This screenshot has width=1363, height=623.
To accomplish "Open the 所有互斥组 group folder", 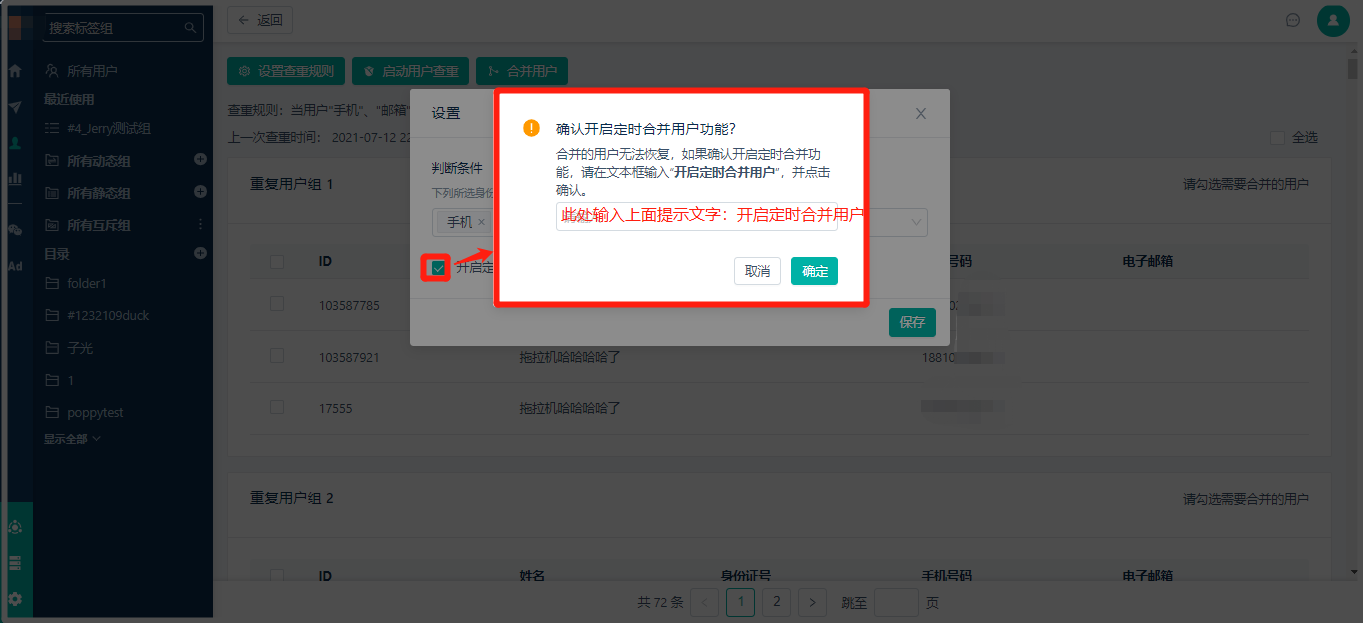I will pyautogui.click(x=88, y=225).
